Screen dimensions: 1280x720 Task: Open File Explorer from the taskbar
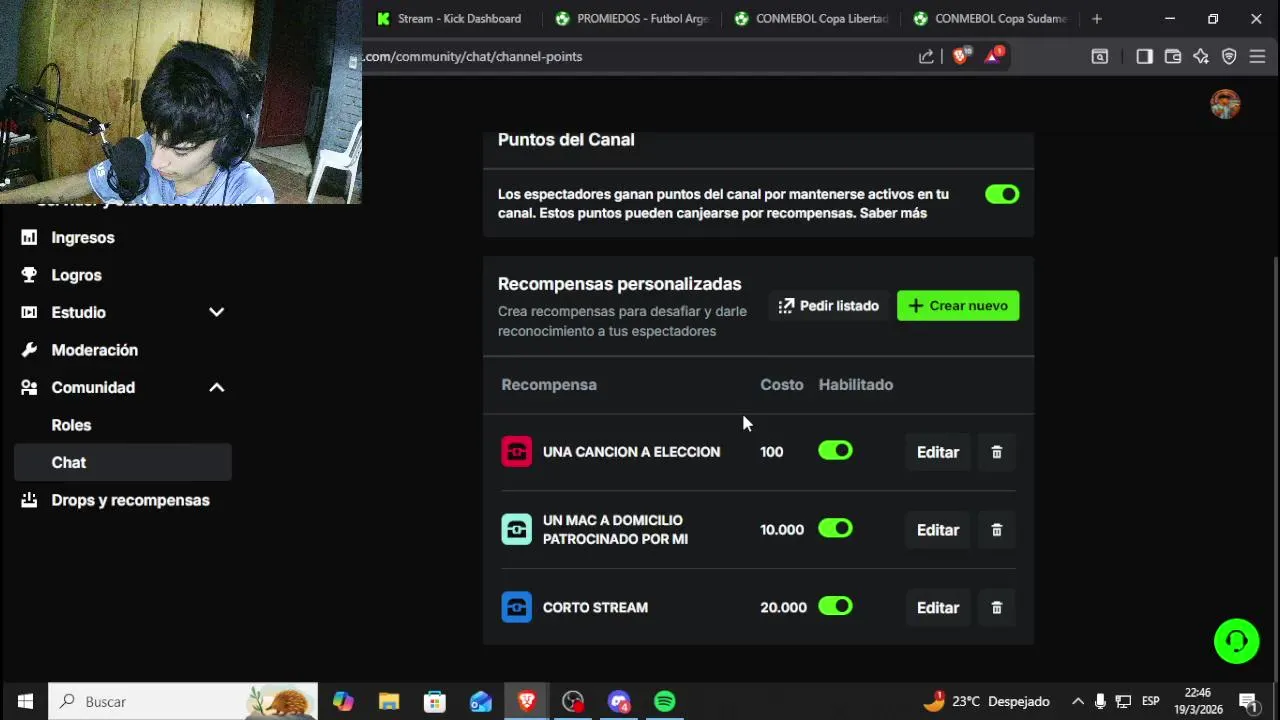389,702
